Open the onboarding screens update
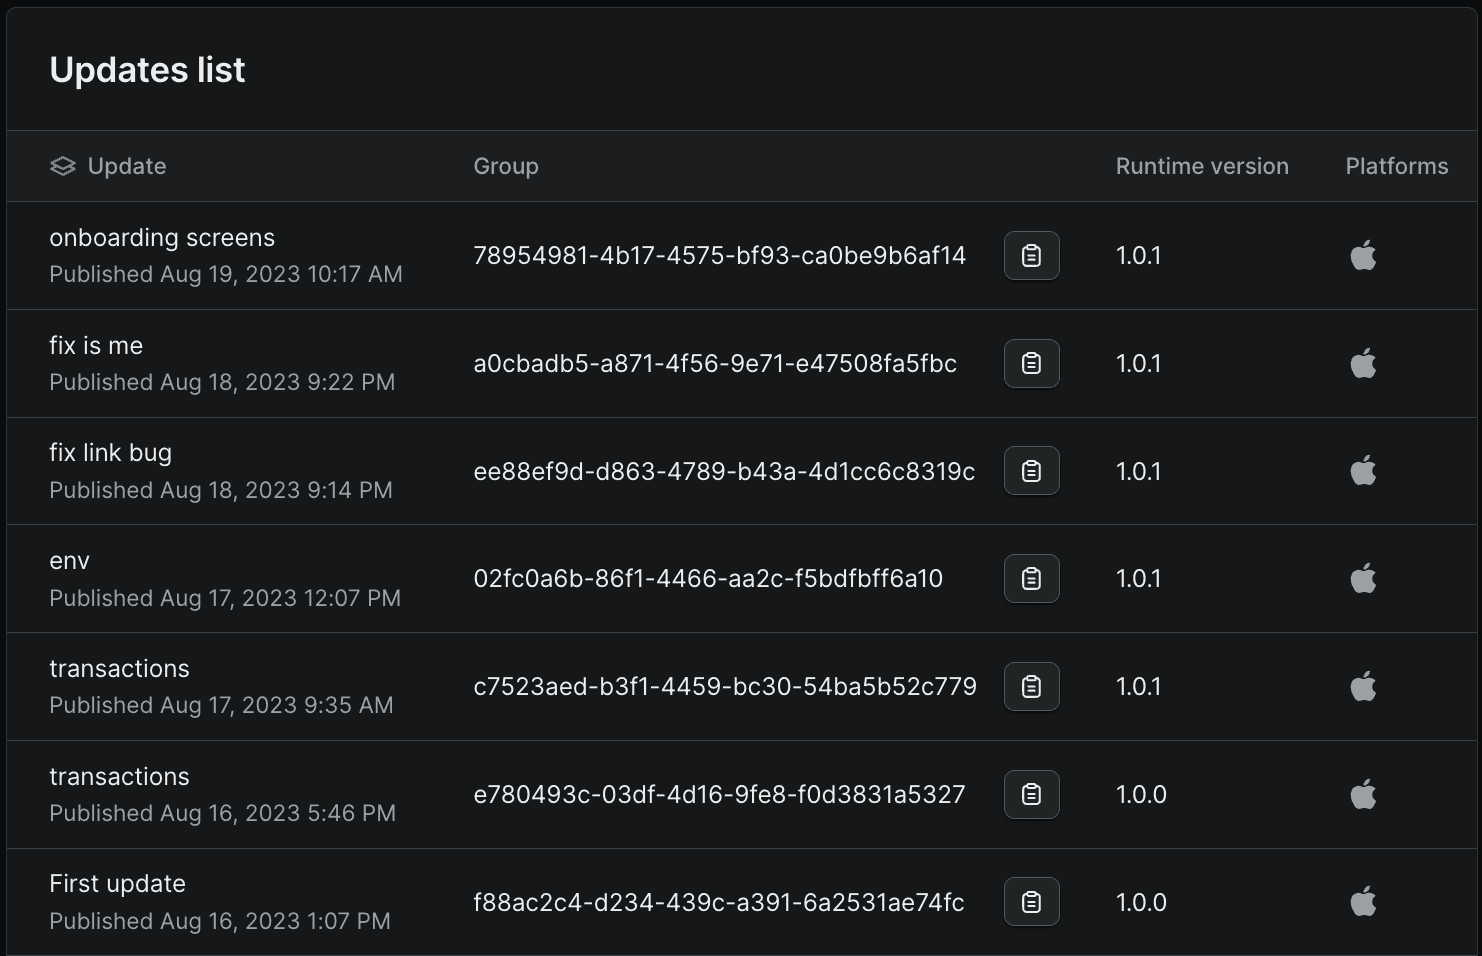 point(162,238)
